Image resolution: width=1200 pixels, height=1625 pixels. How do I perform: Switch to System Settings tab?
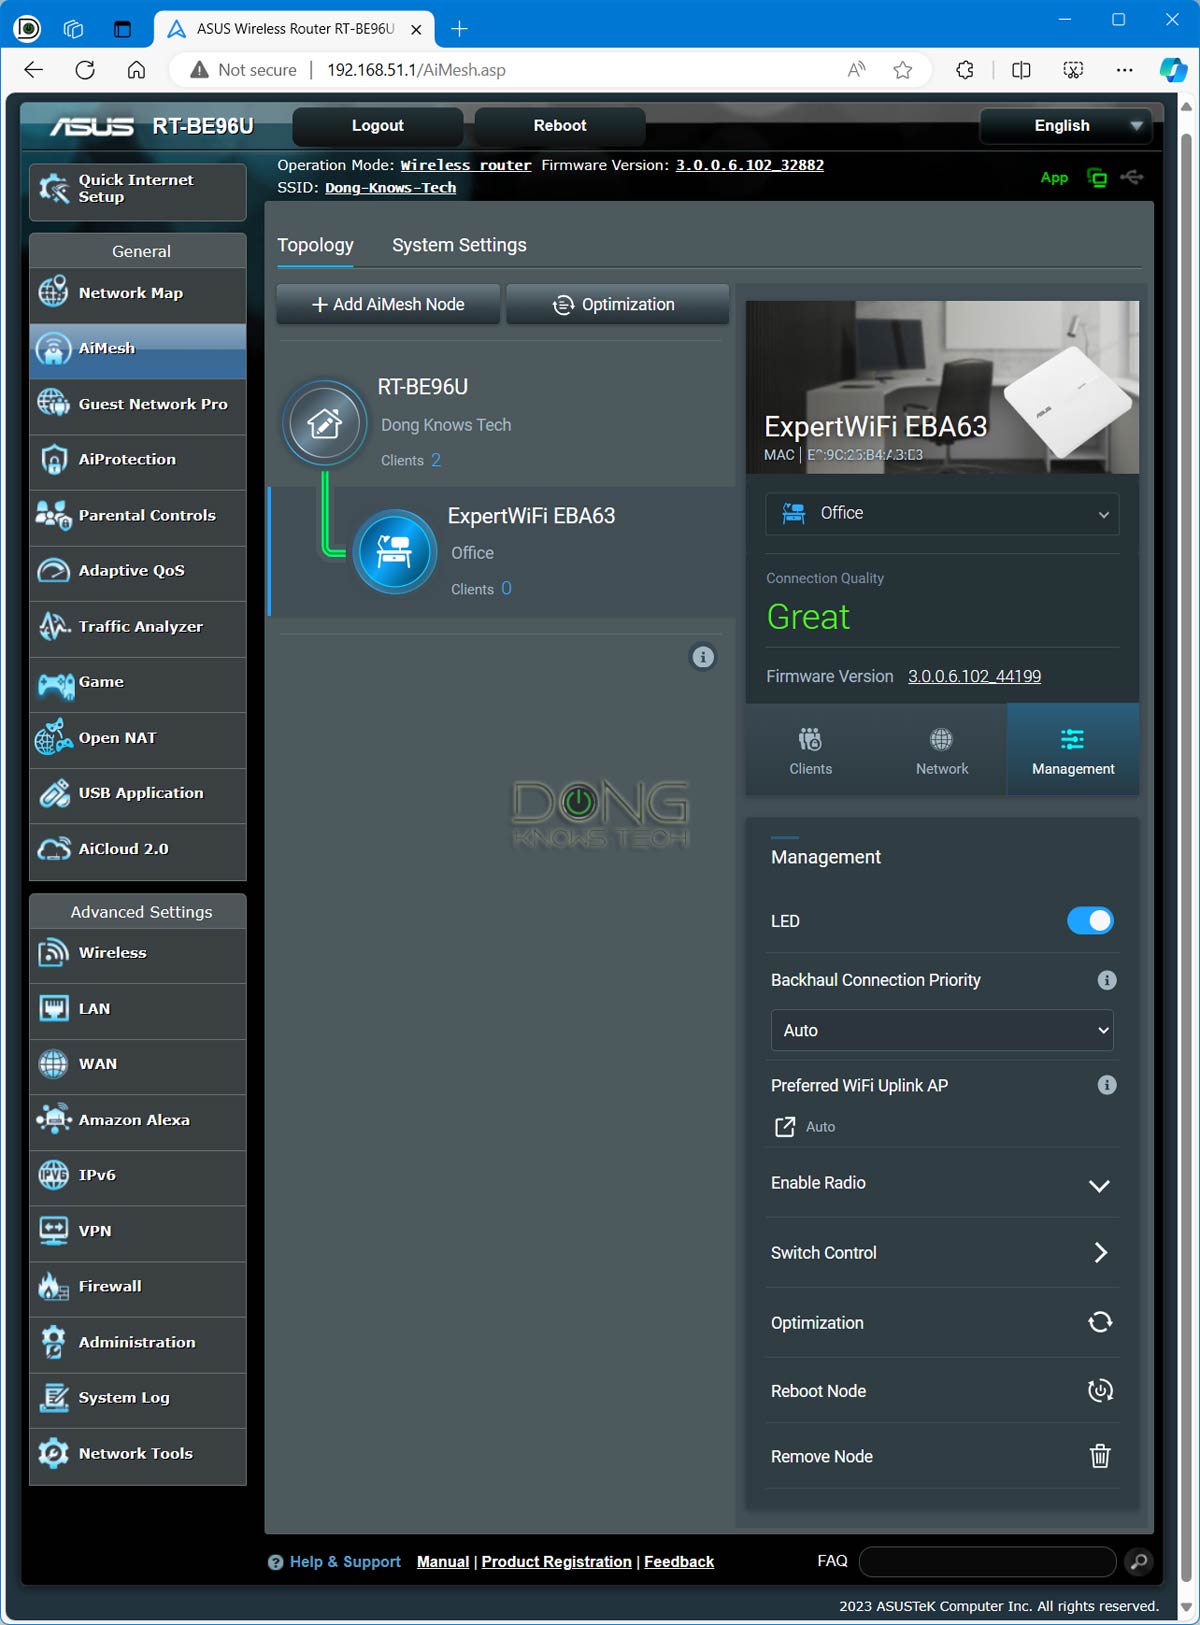point(459,245)
